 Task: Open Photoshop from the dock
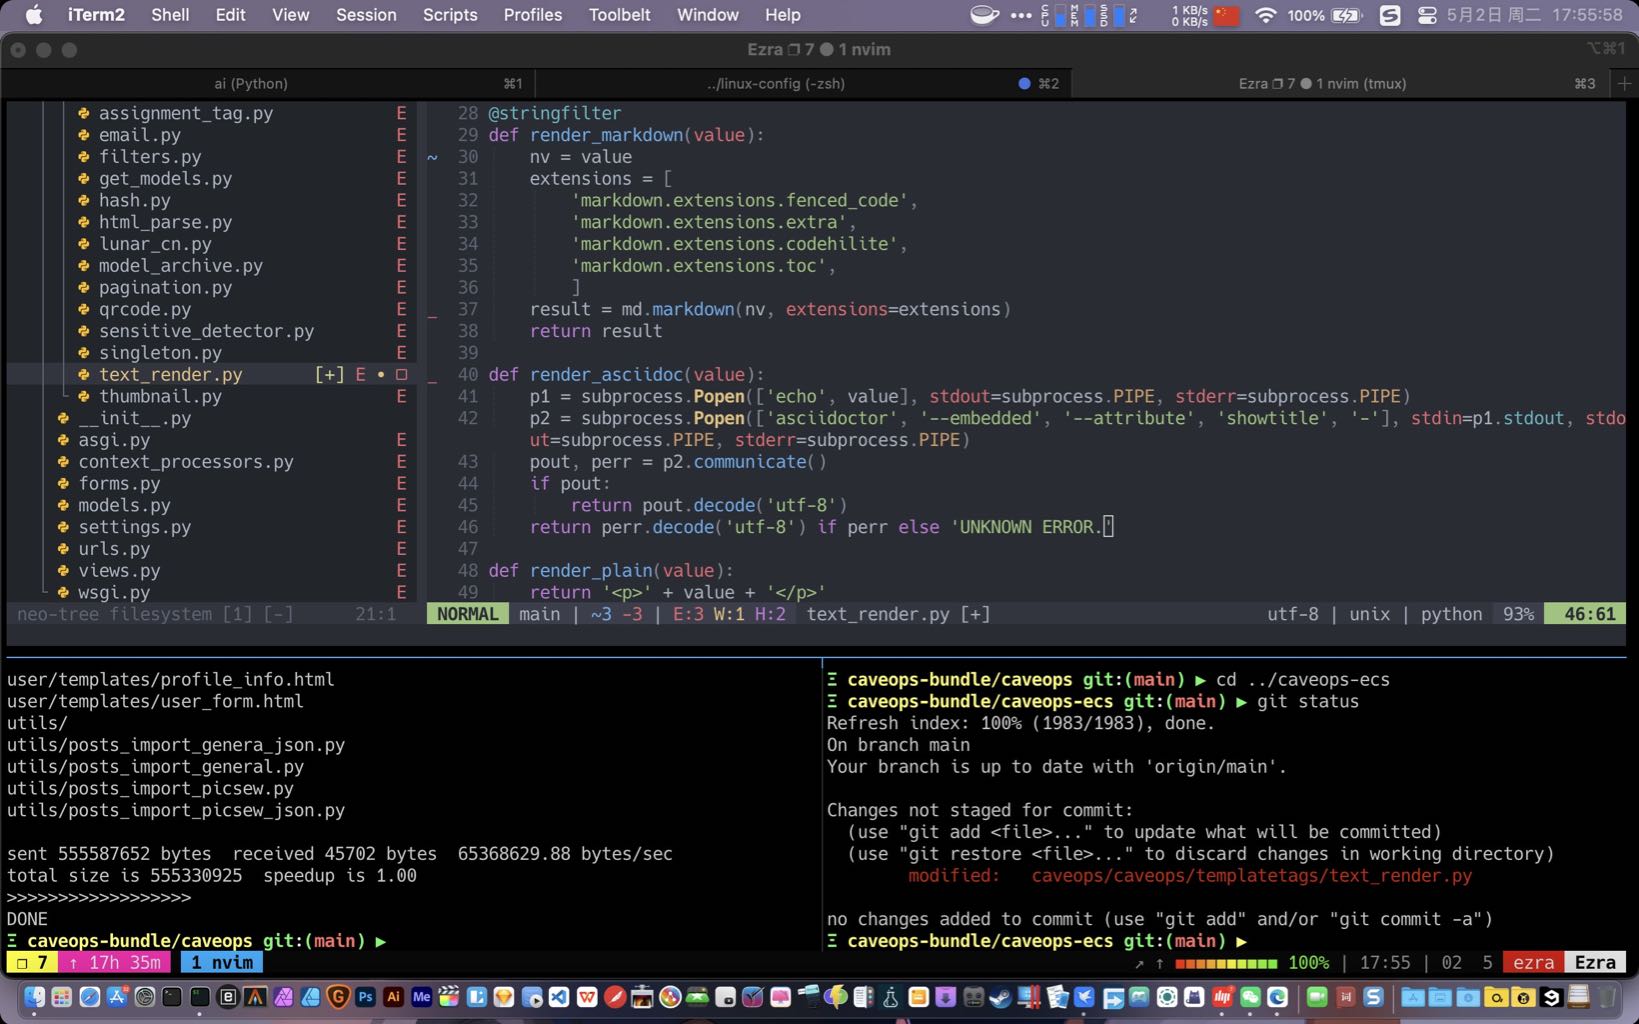click(x=365, y=997)
